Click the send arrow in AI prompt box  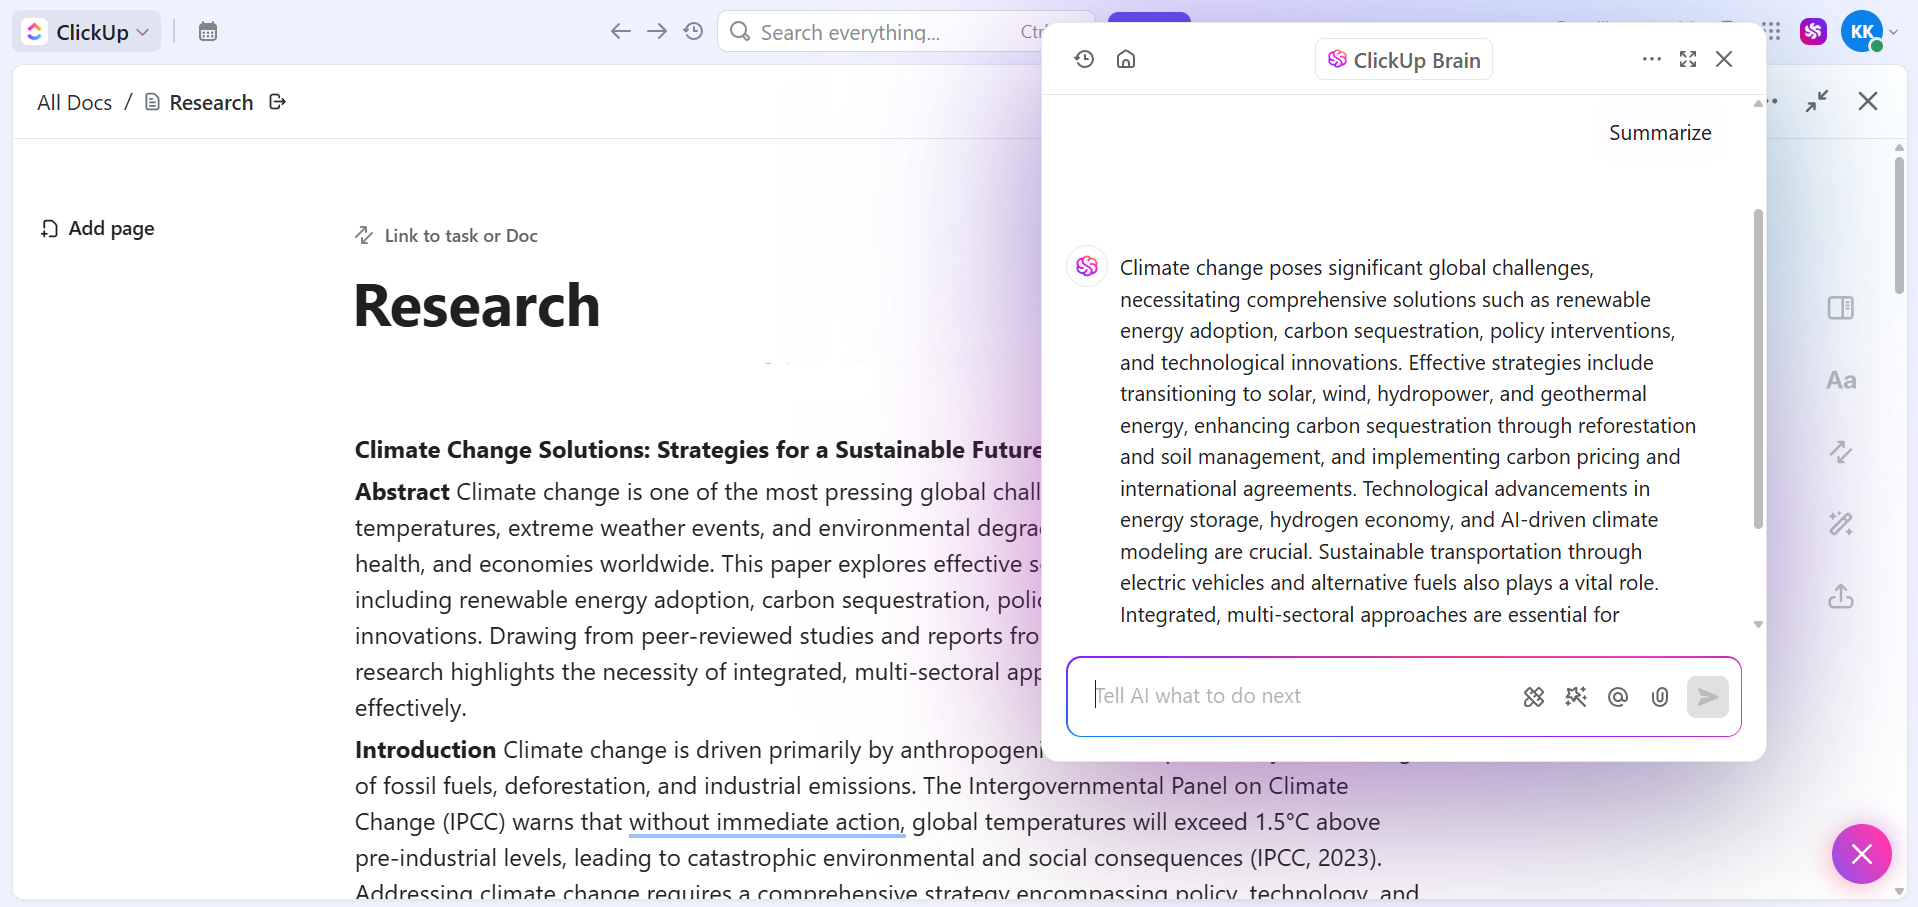click(1708, 697)
